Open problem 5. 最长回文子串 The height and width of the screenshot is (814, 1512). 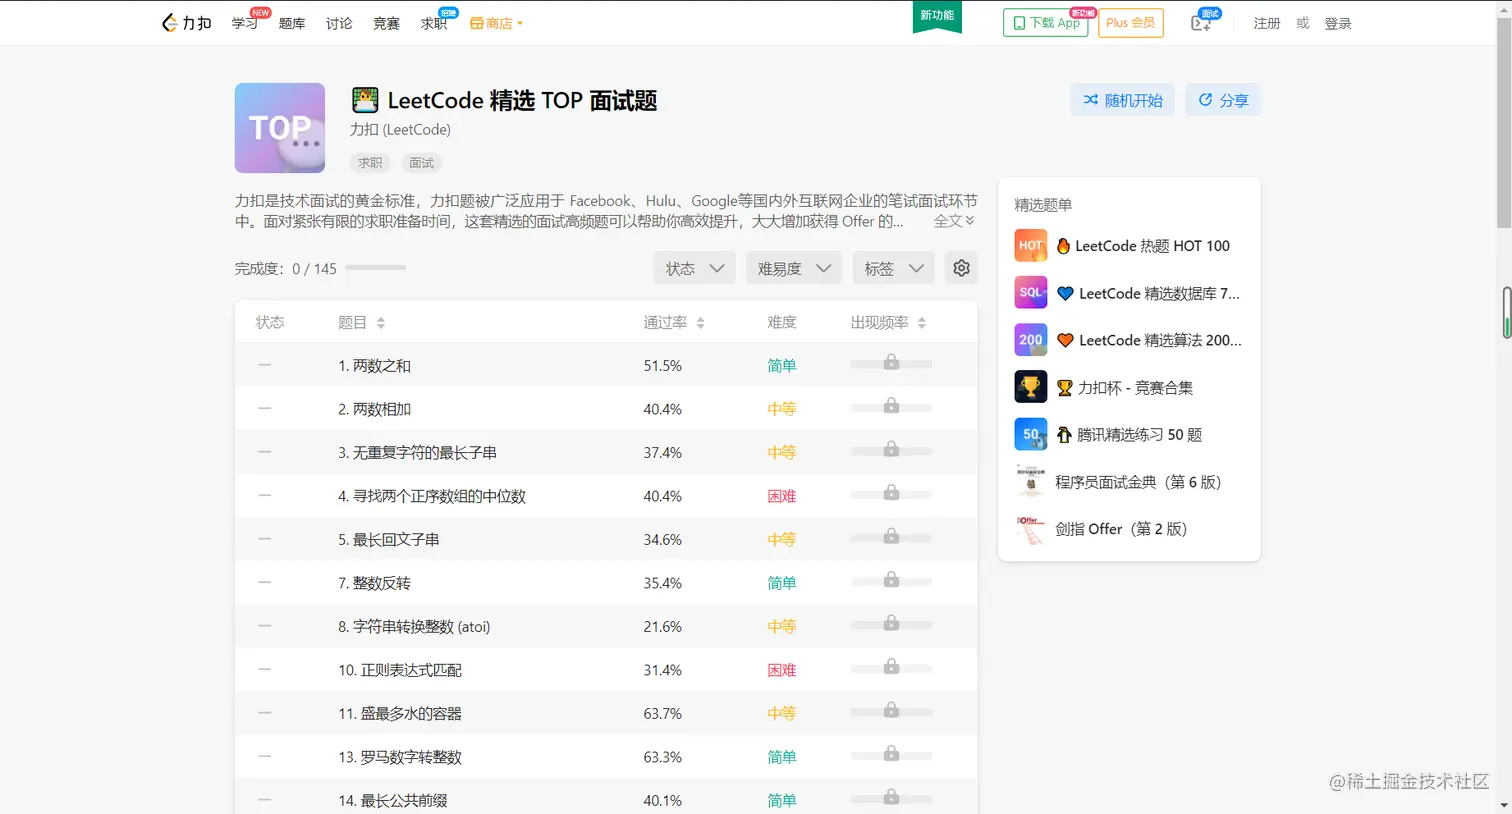(x=389, y=540)
